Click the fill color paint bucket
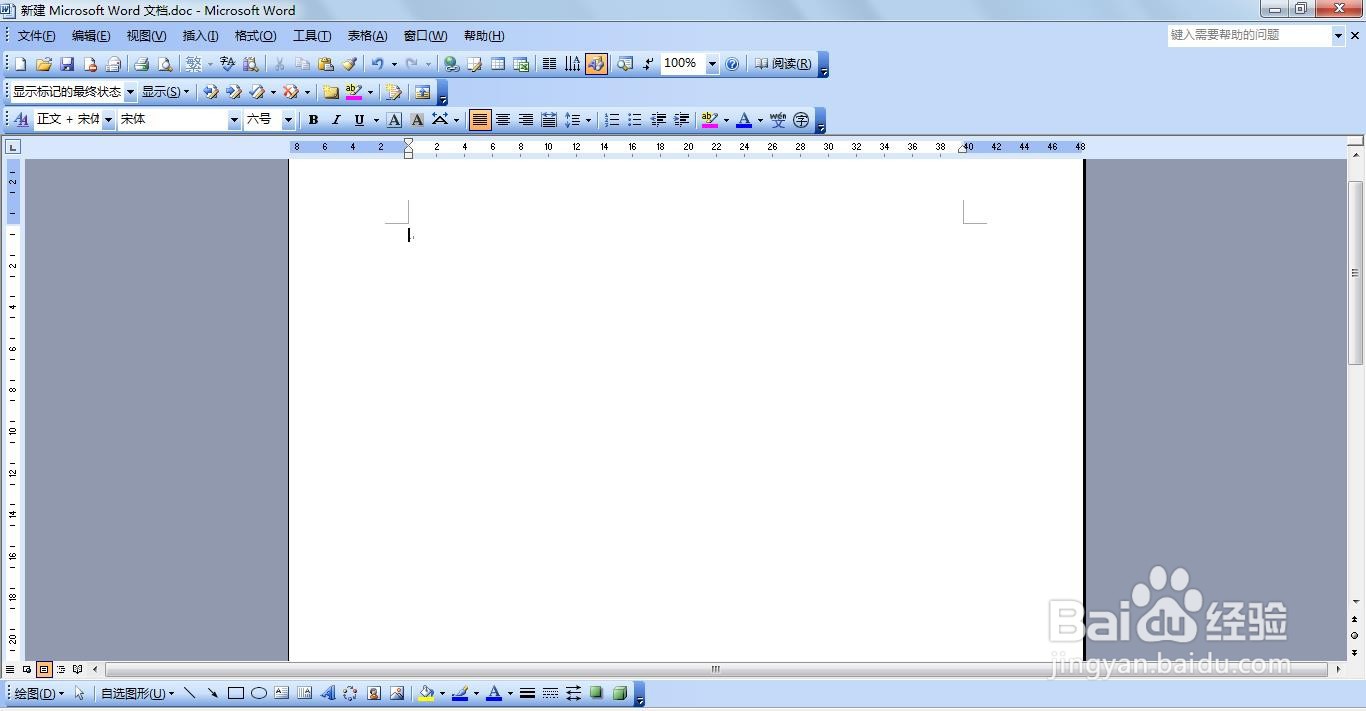Viewport: 1366px width, 711px height. pyautogui.click(x=426, y=693)
